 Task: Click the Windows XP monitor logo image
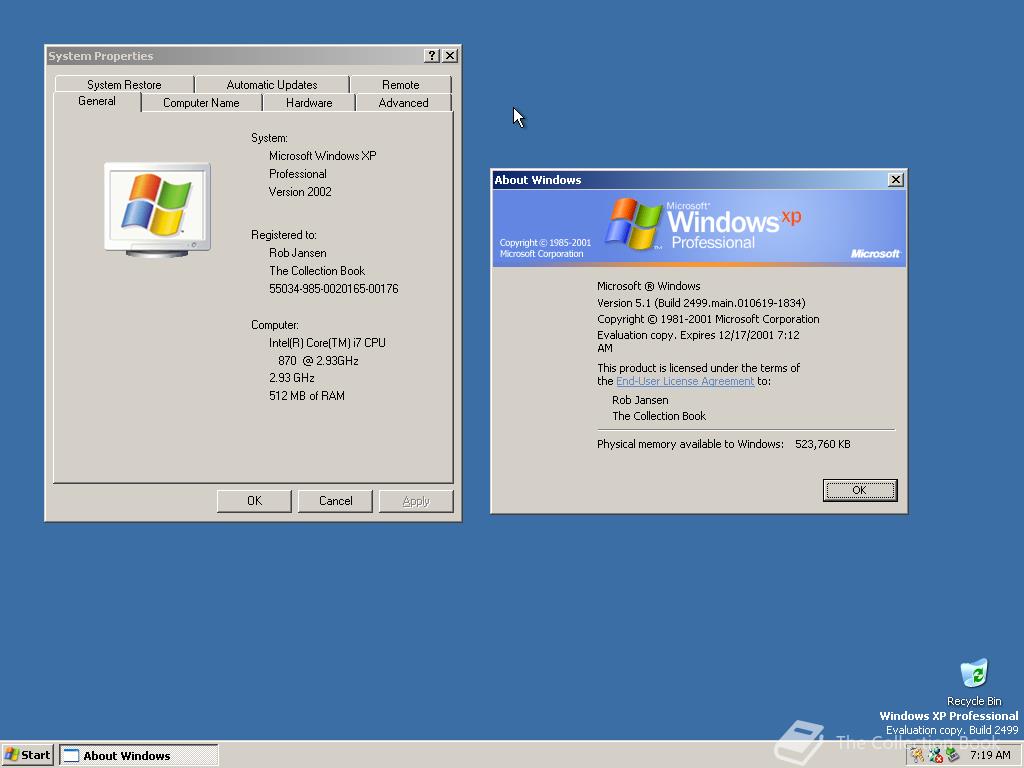pyautogui.click(x=157, y=209)
